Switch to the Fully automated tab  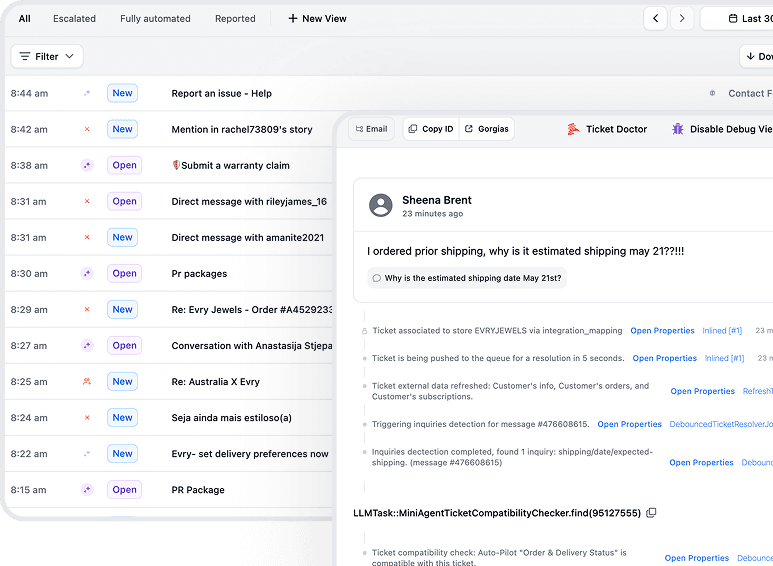click(155, 18)
